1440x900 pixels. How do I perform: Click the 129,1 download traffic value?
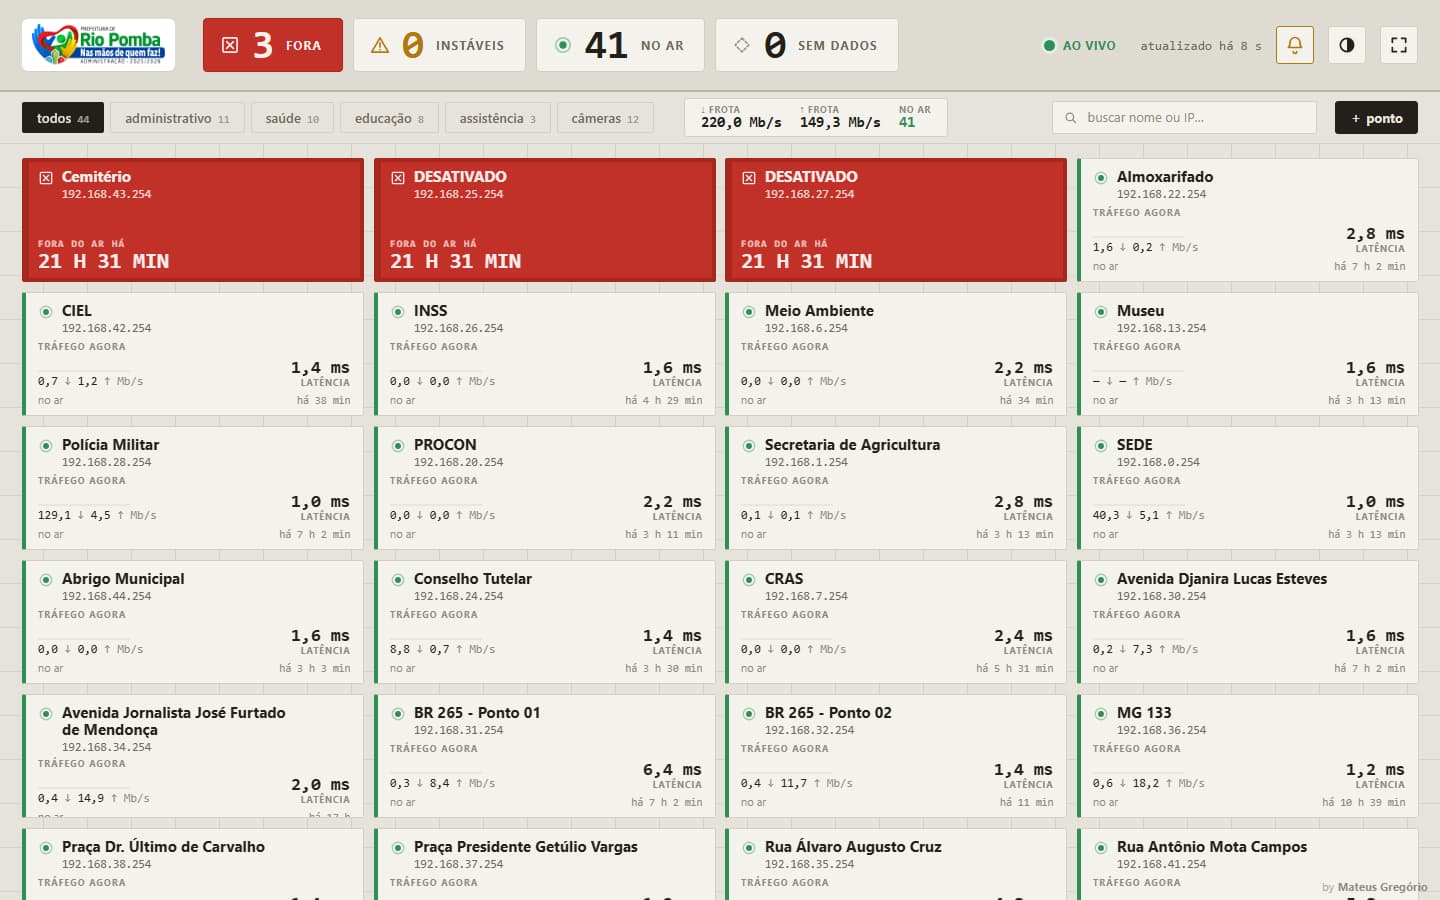[x=54, y=515]
